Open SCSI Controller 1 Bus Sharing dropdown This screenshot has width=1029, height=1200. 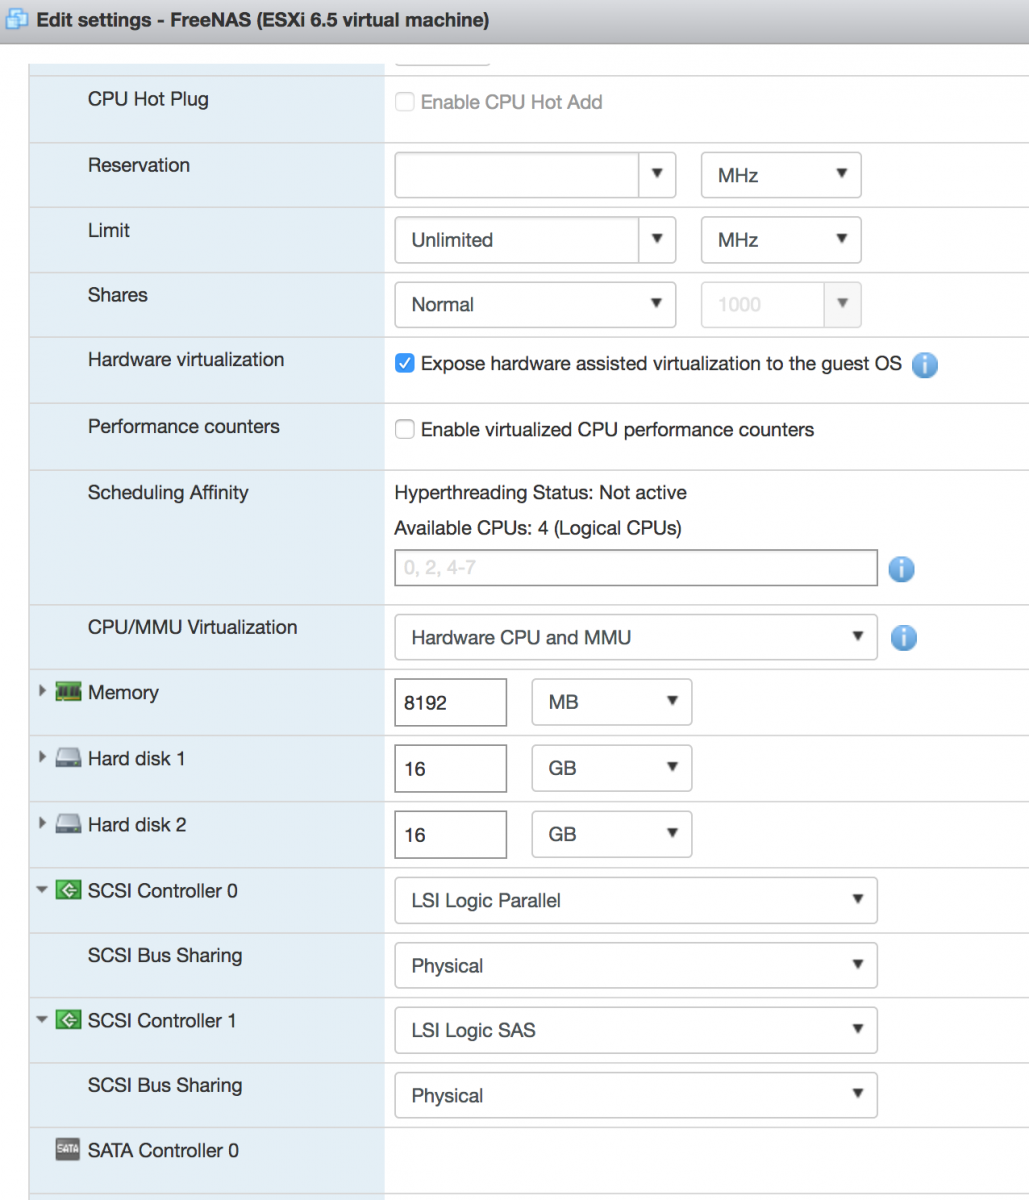click(636, 1095)
